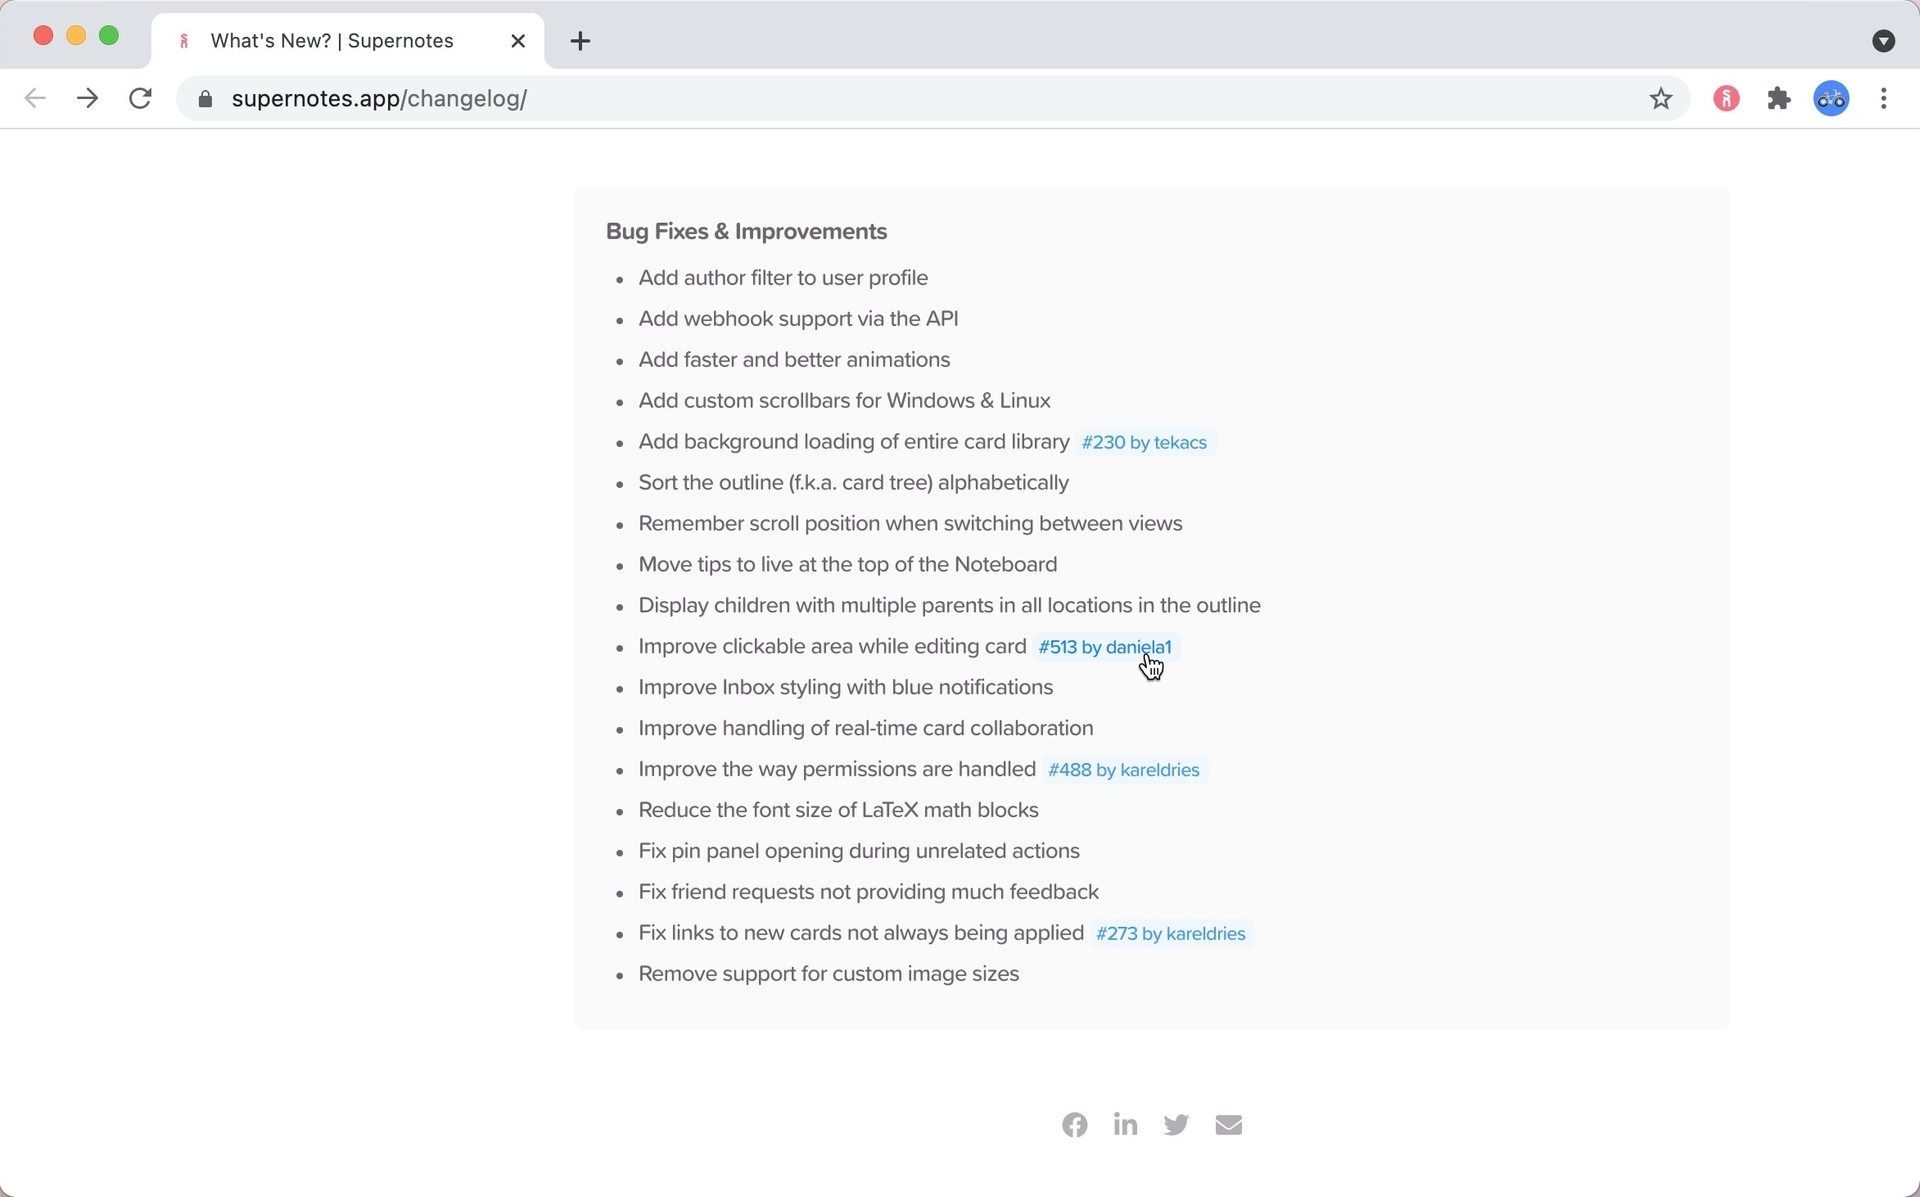
Task: Open a new tab with the plus button
Action: click(x=581, y=41)
